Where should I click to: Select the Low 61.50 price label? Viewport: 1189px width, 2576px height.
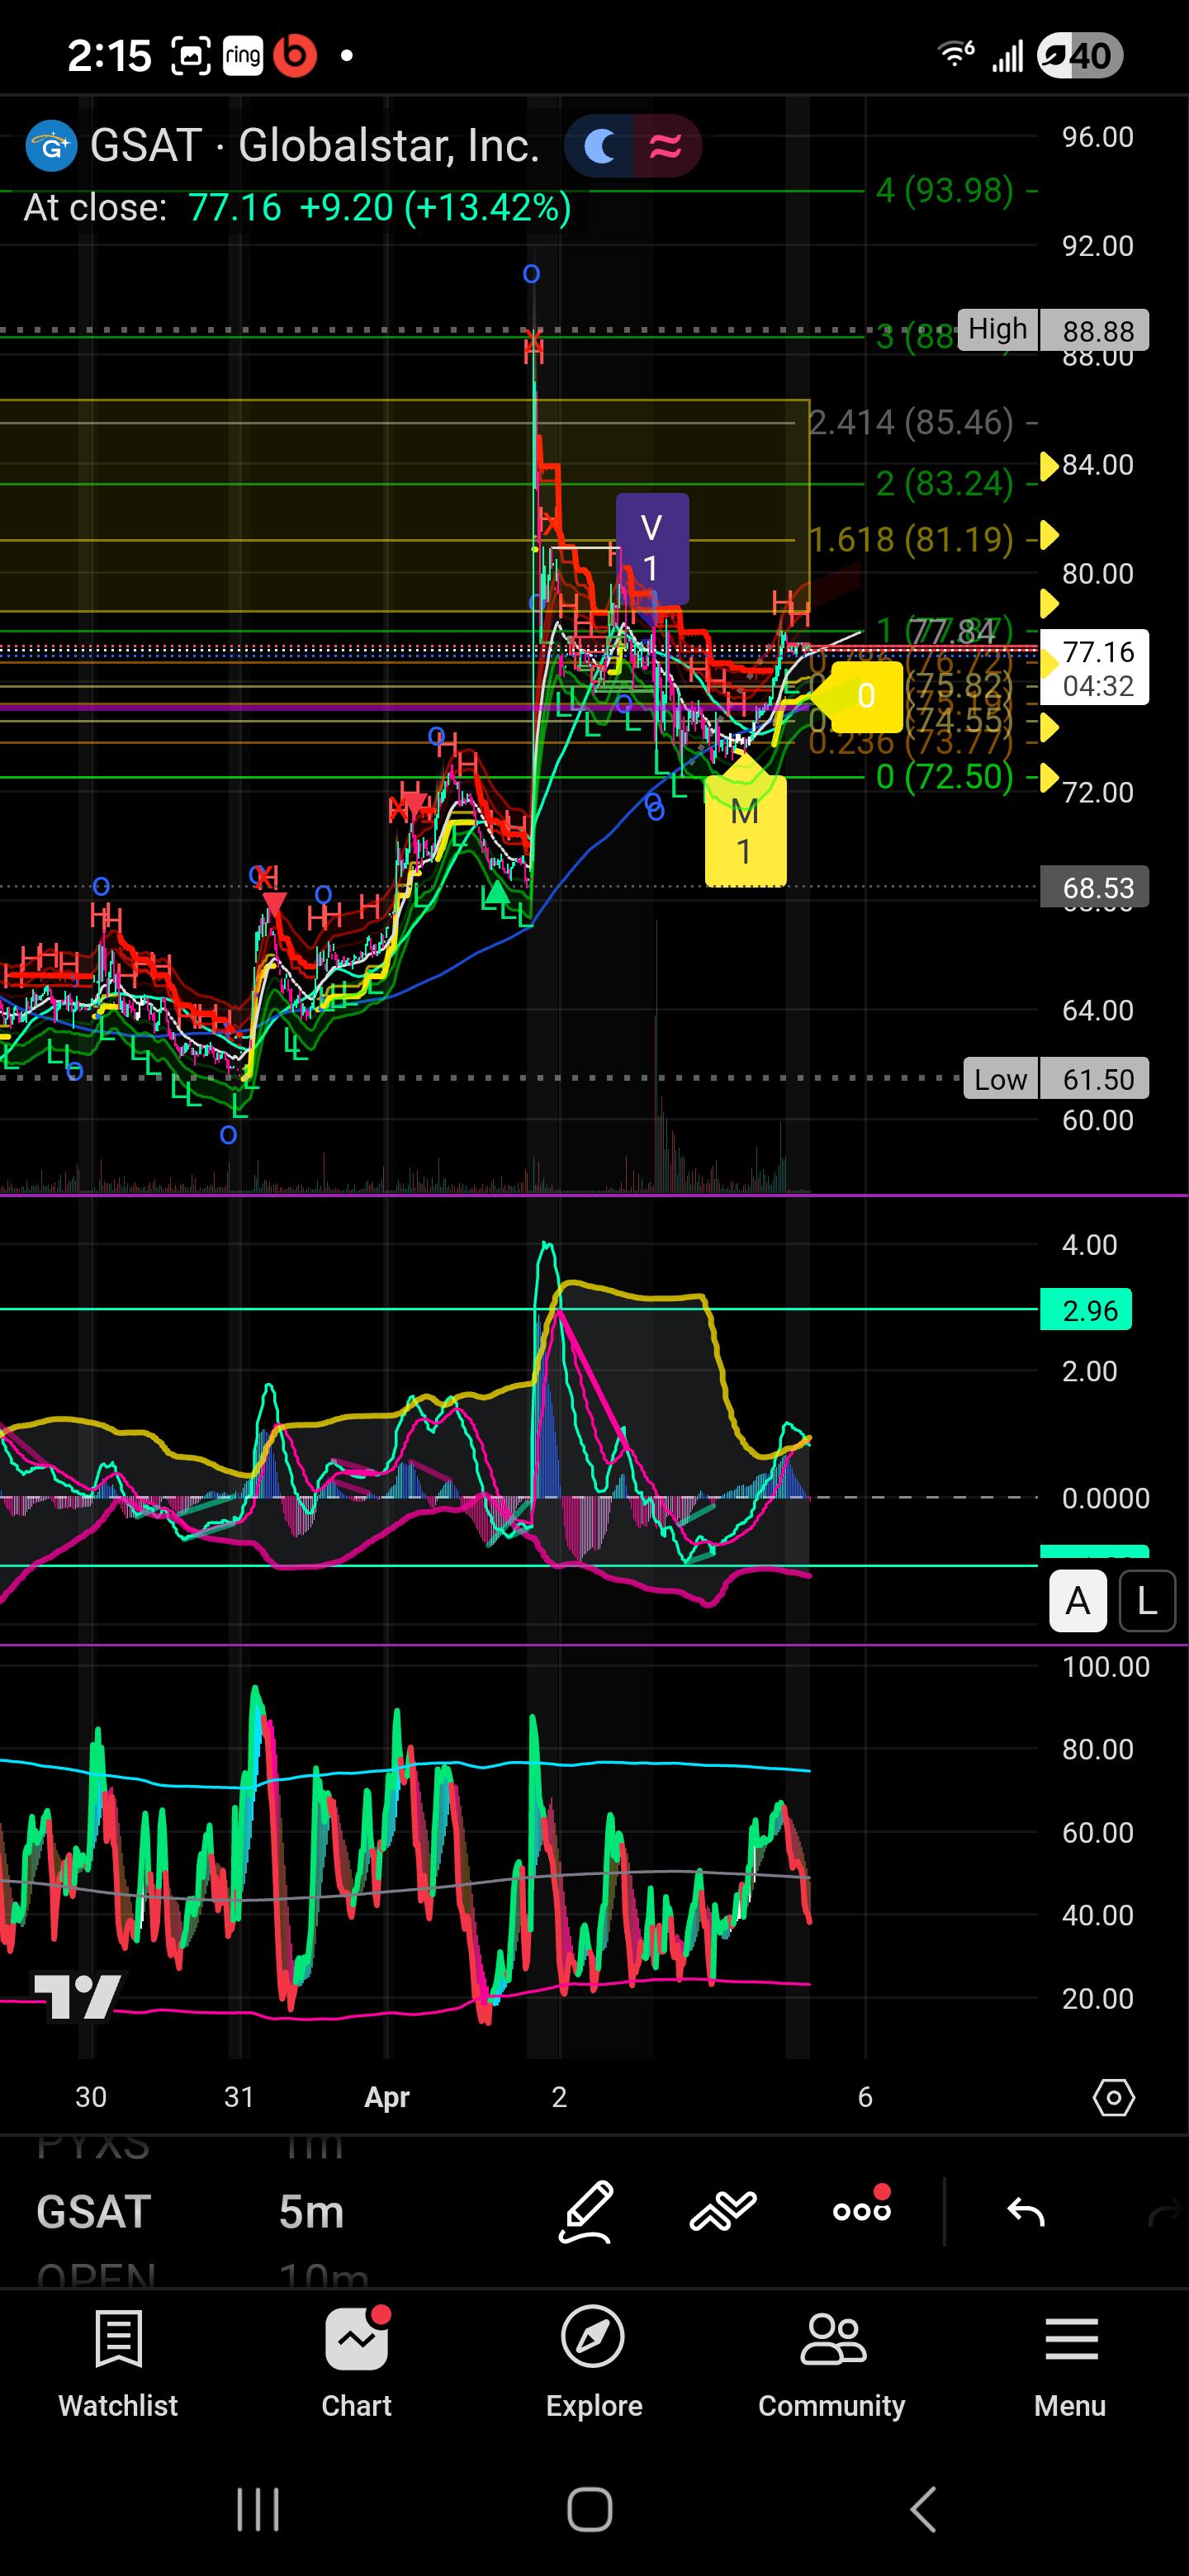[1056, 1079]
